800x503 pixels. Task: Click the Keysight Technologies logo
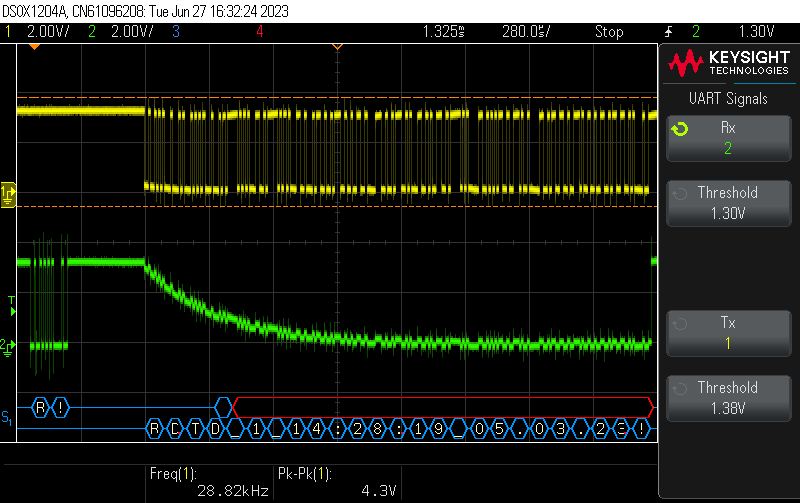[x=729, y=63]
